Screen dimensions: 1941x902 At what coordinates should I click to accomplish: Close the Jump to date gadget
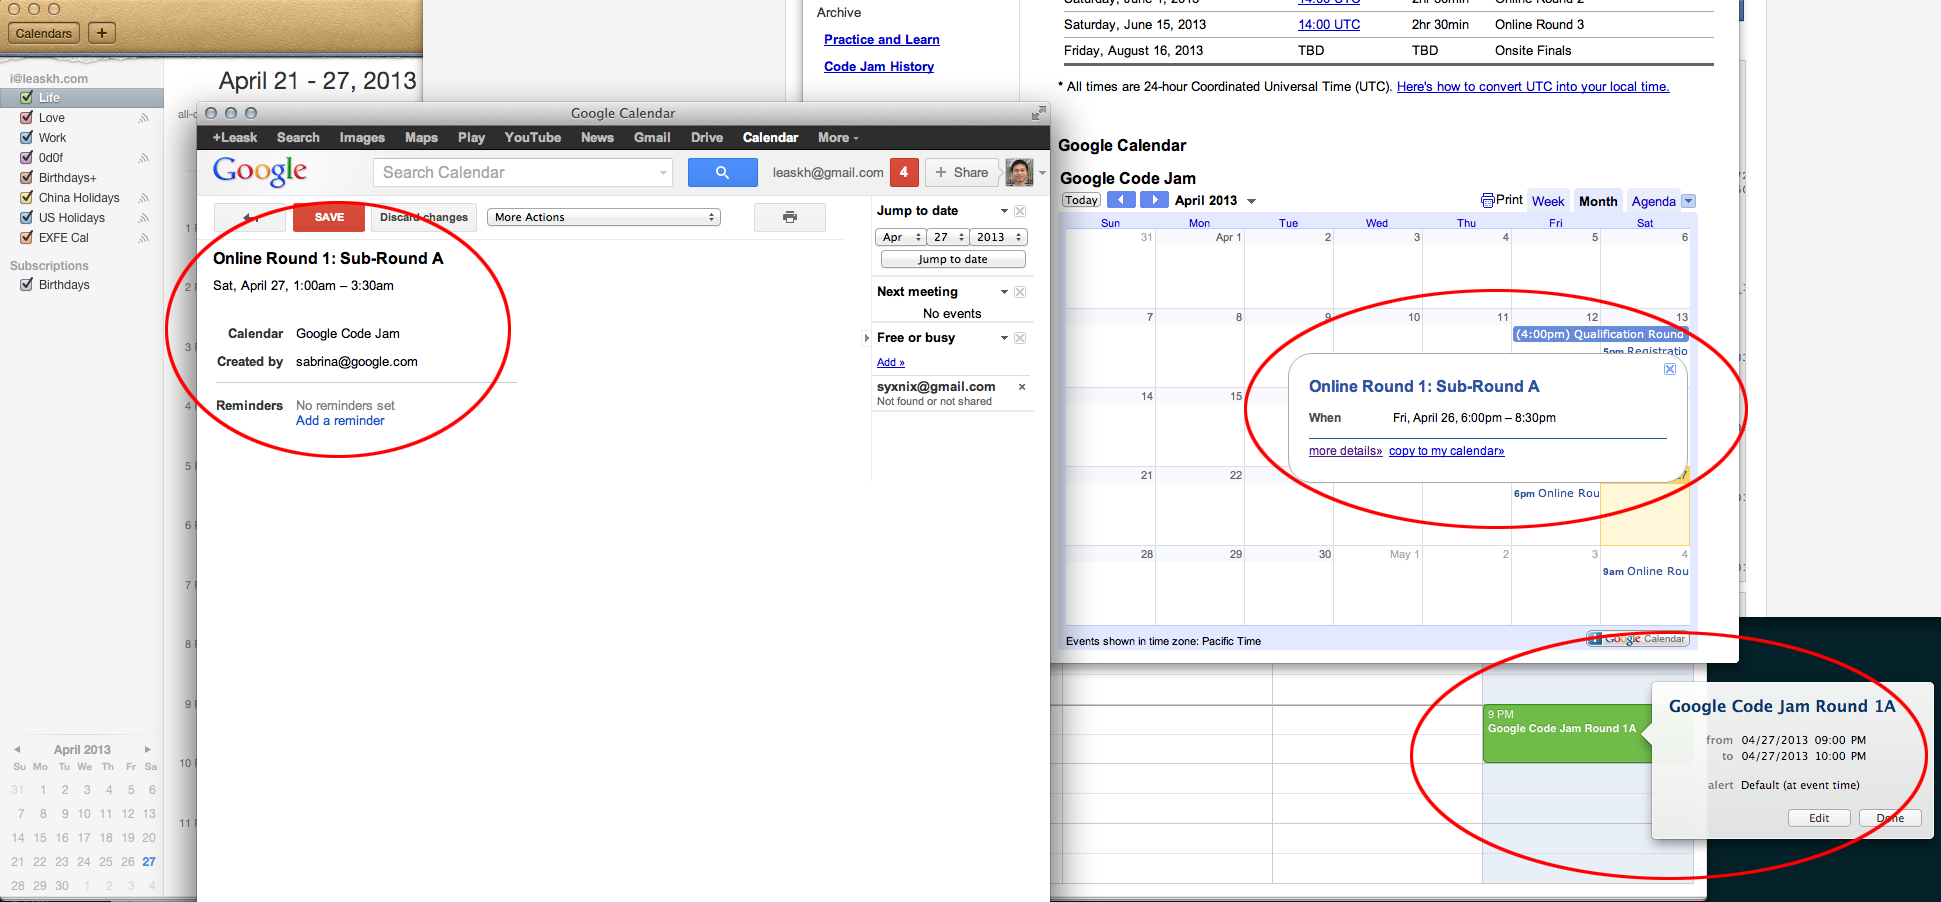pyautogui.click(x=1020, y=211)
